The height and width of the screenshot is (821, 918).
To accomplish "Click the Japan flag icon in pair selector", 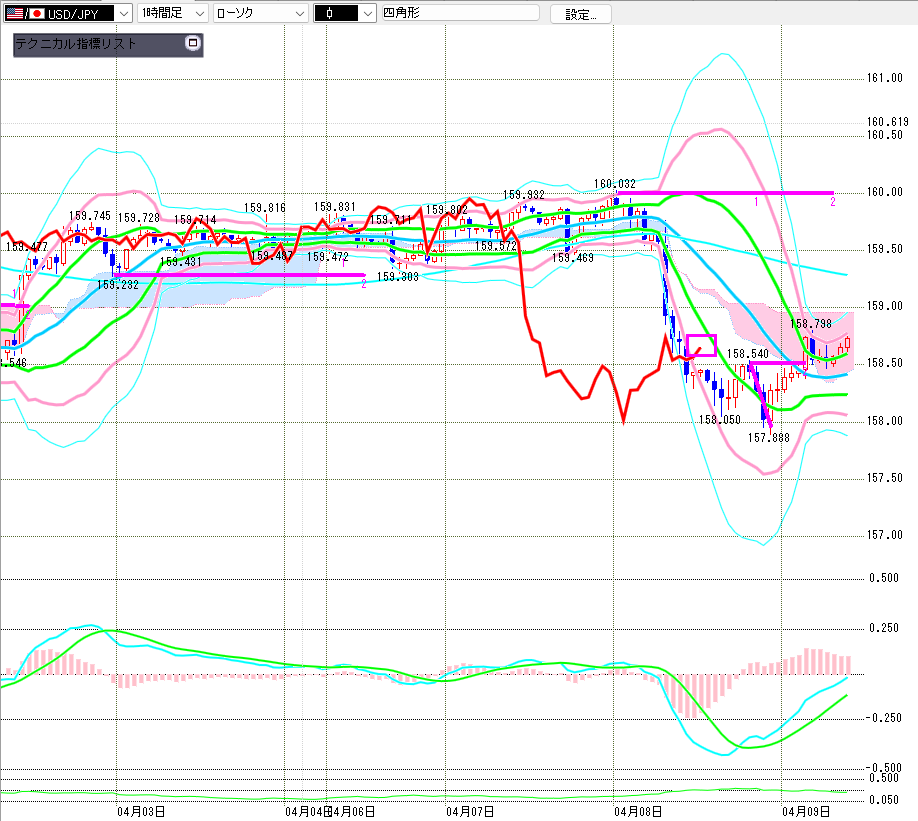I will pos(36,13).
